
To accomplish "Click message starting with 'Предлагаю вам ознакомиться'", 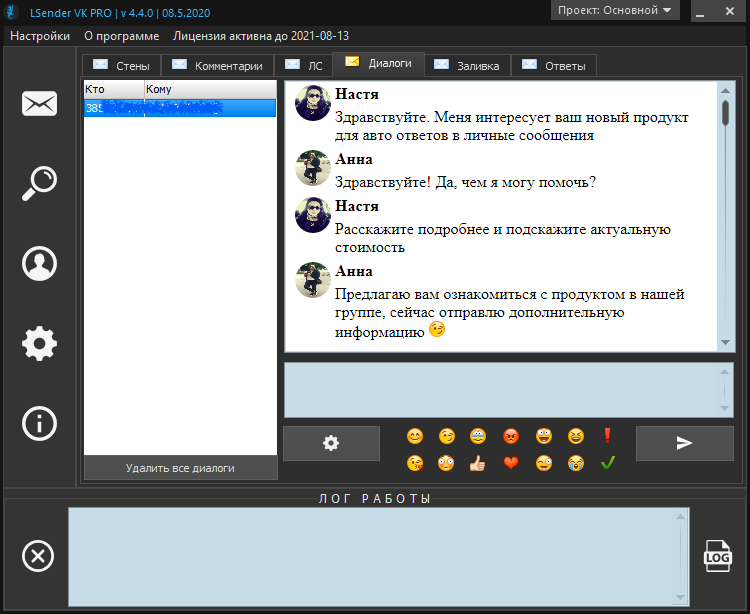I will 509,313.
